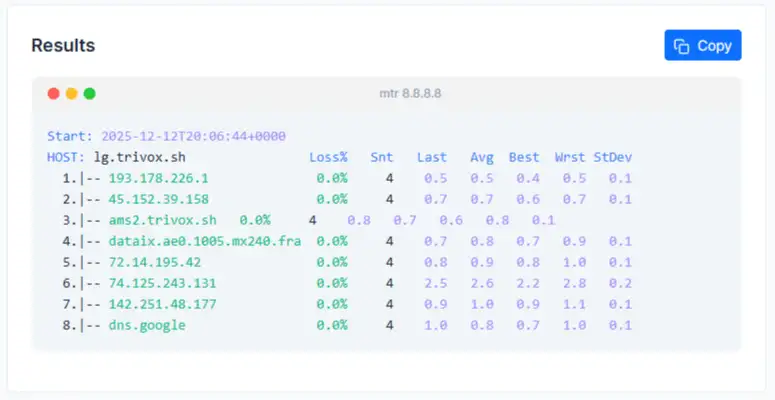Click hop 8 host dns.google
The image size is (775, 400).
[x=147, y=325]
